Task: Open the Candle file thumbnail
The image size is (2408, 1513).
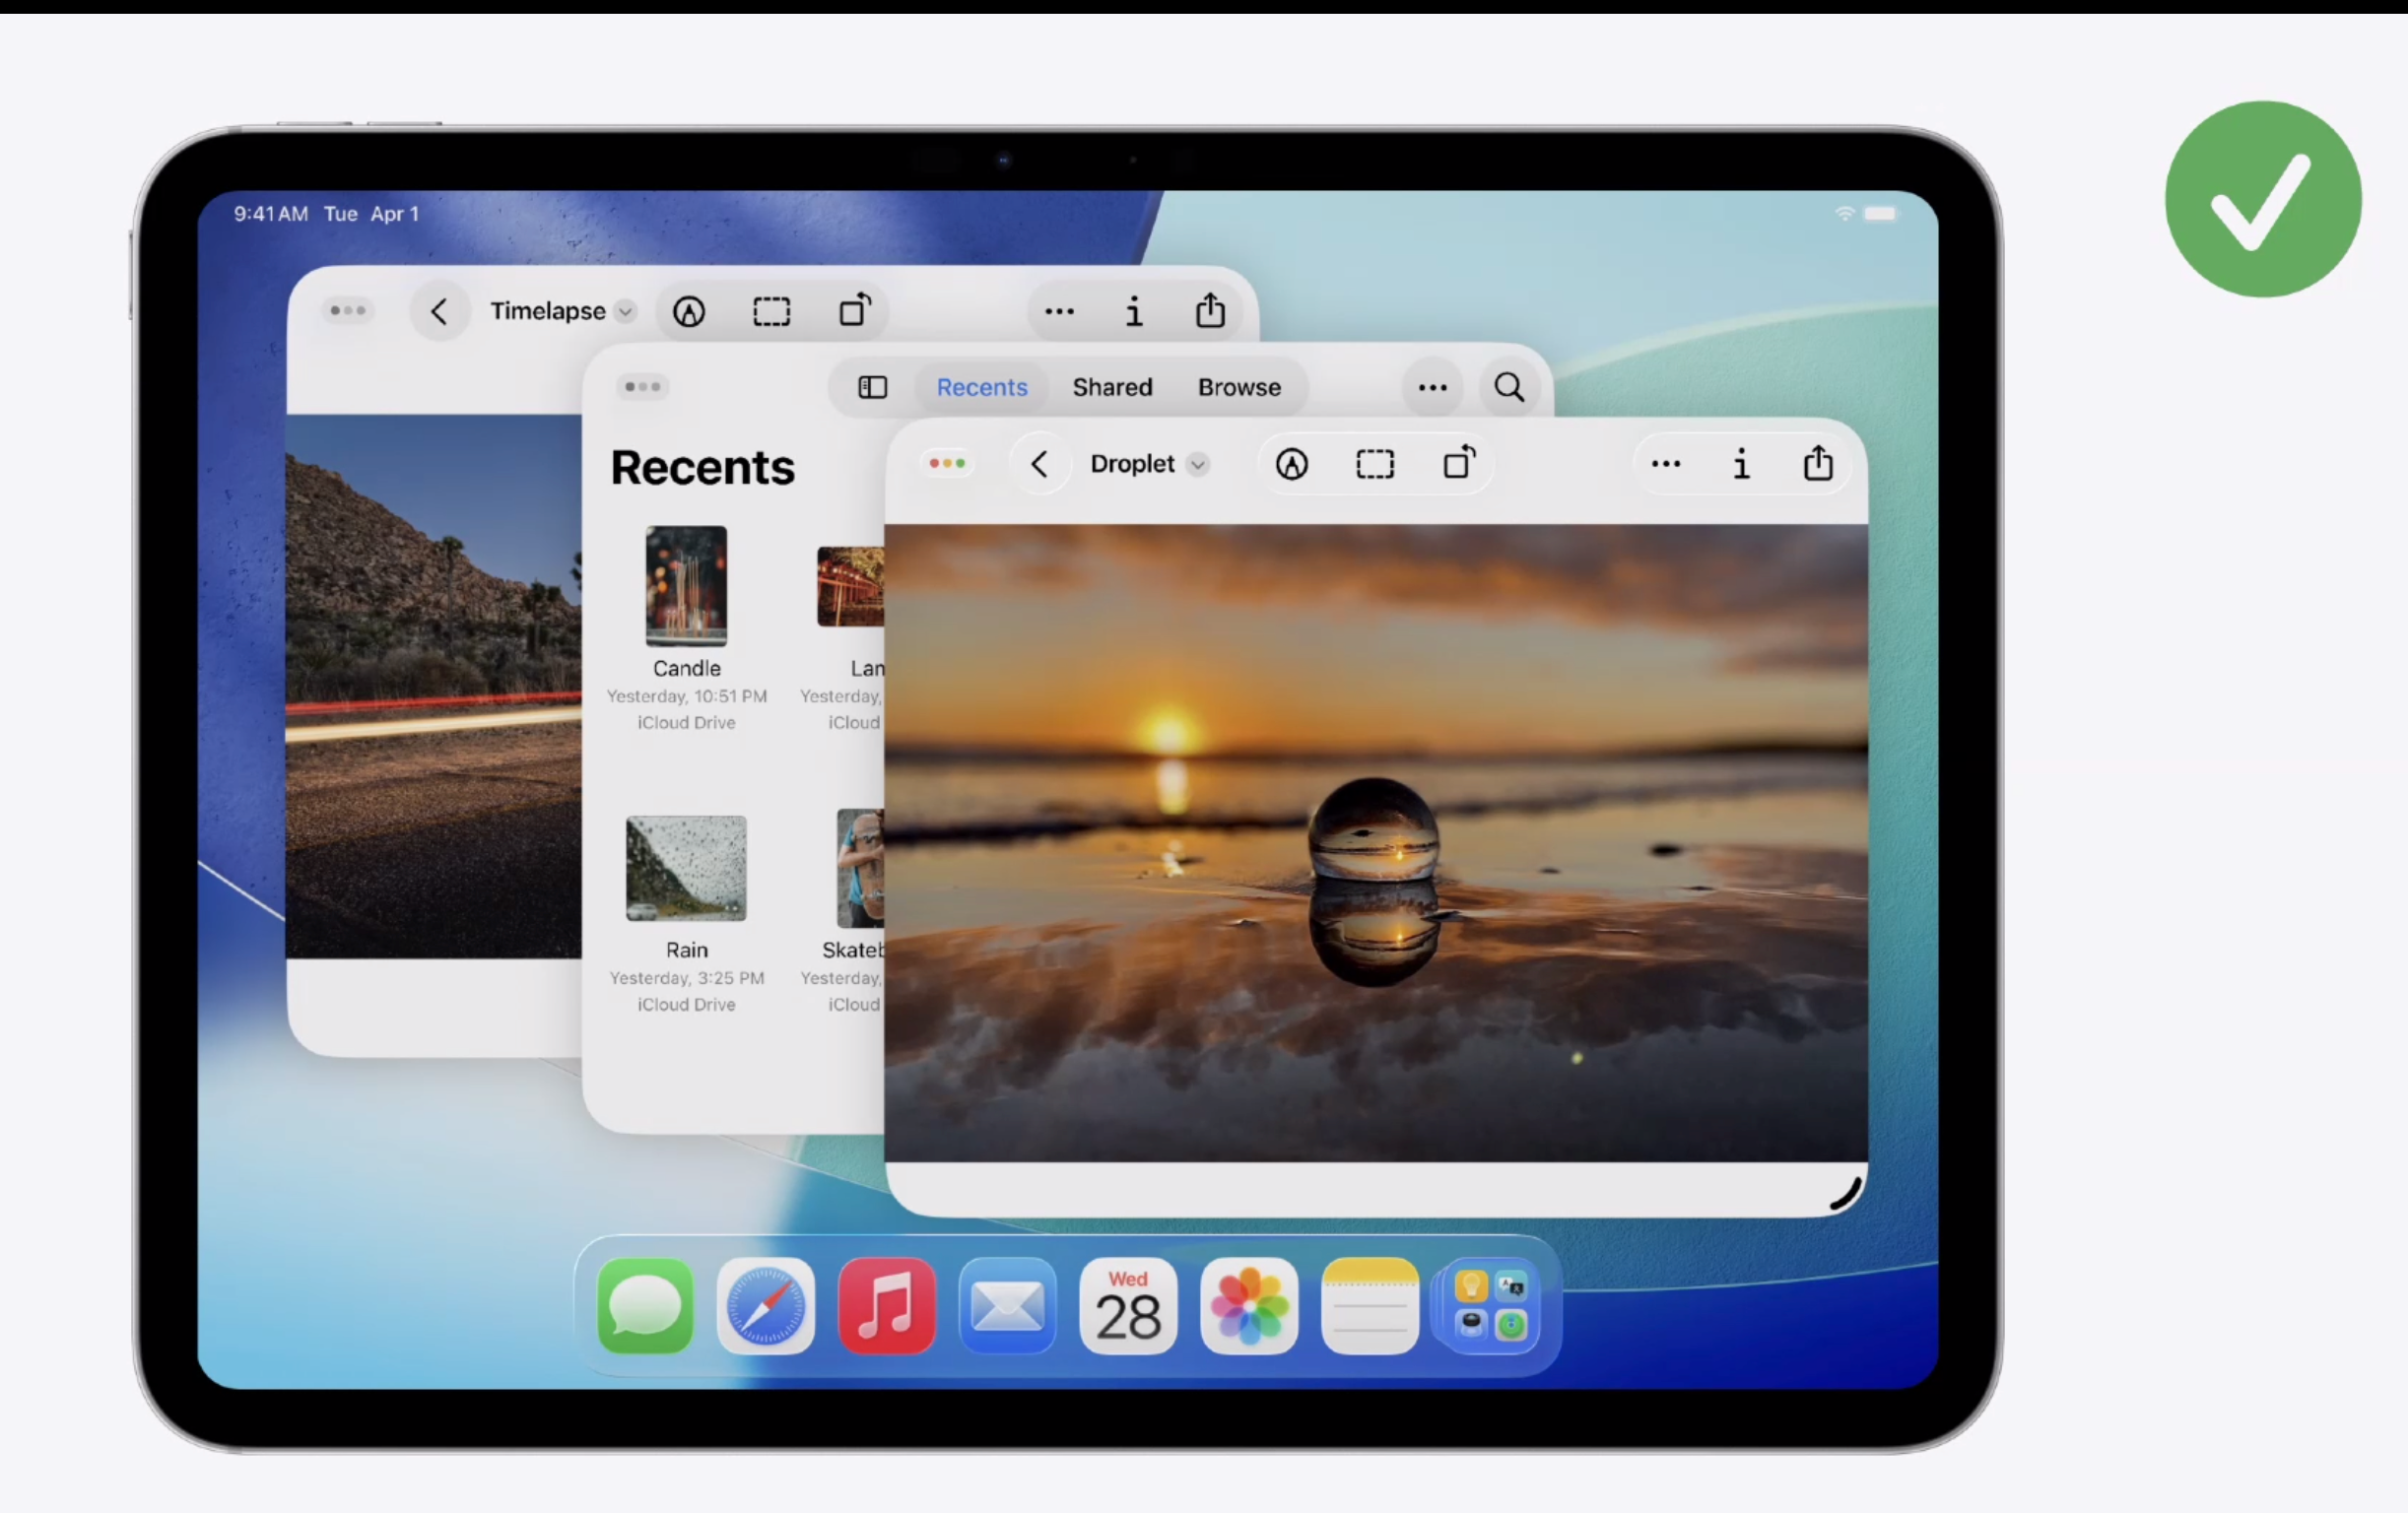Action: [686, 586]
